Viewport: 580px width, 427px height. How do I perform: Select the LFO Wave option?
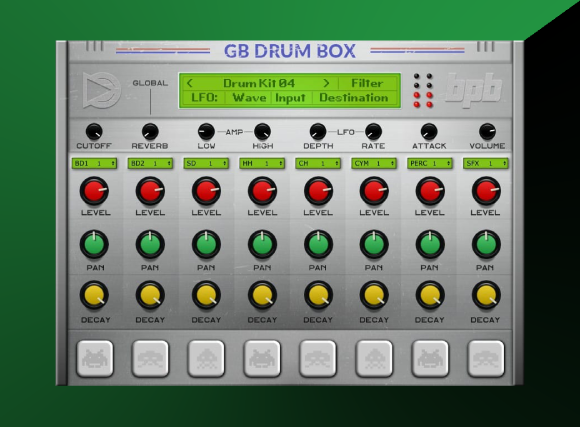point(249,98)
